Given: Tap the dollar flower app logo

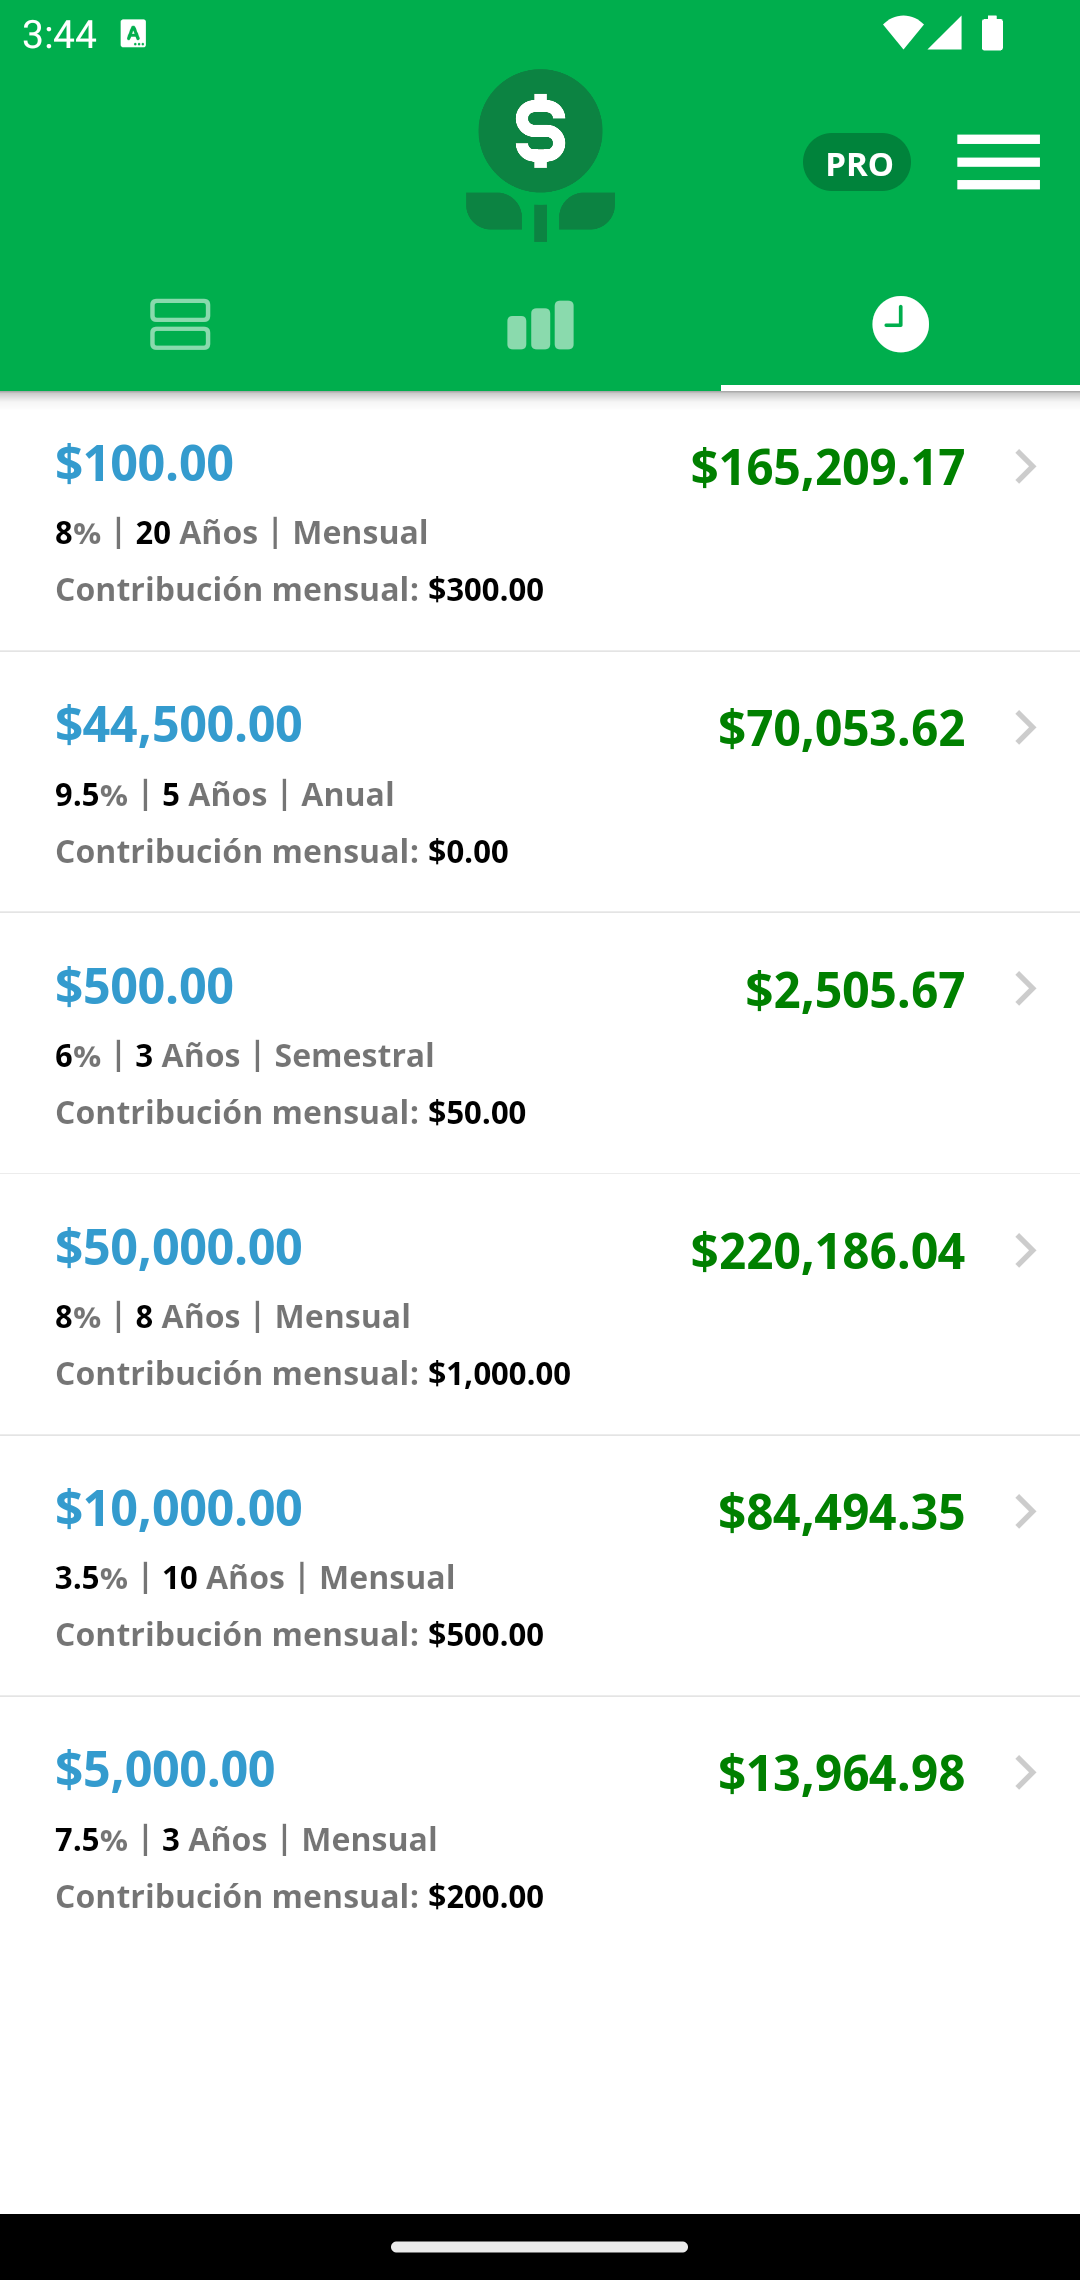Looking at the screenshot, I should (540, 155).
